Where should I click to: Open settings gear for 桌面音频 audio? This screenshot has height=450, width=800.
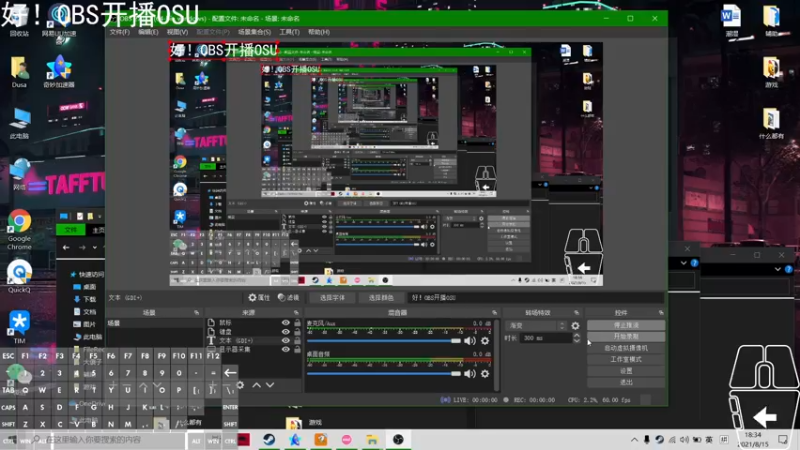click(x=485, y=374)
